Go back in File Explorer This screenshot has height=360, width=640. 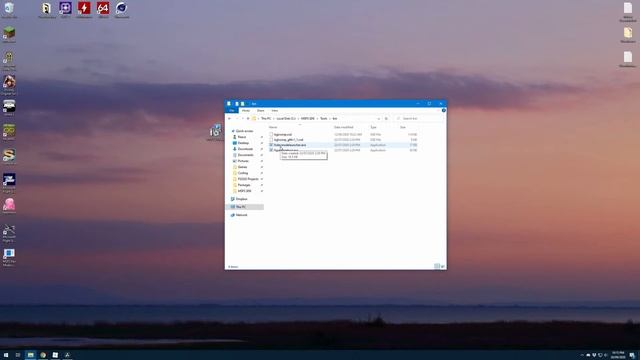229,118
